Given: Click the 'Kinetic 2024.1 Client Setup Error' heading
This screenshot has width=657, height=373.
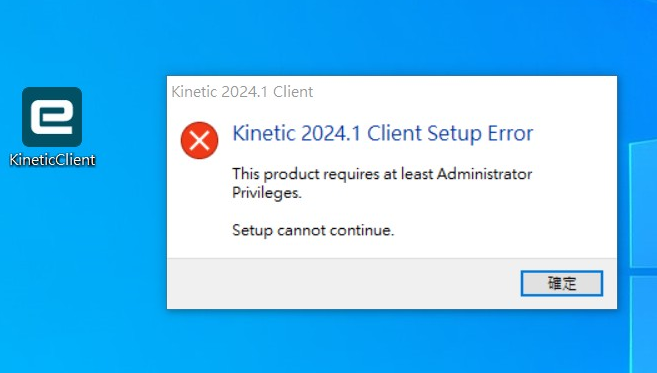Looking at the screenshot, I should pos(383,134).
